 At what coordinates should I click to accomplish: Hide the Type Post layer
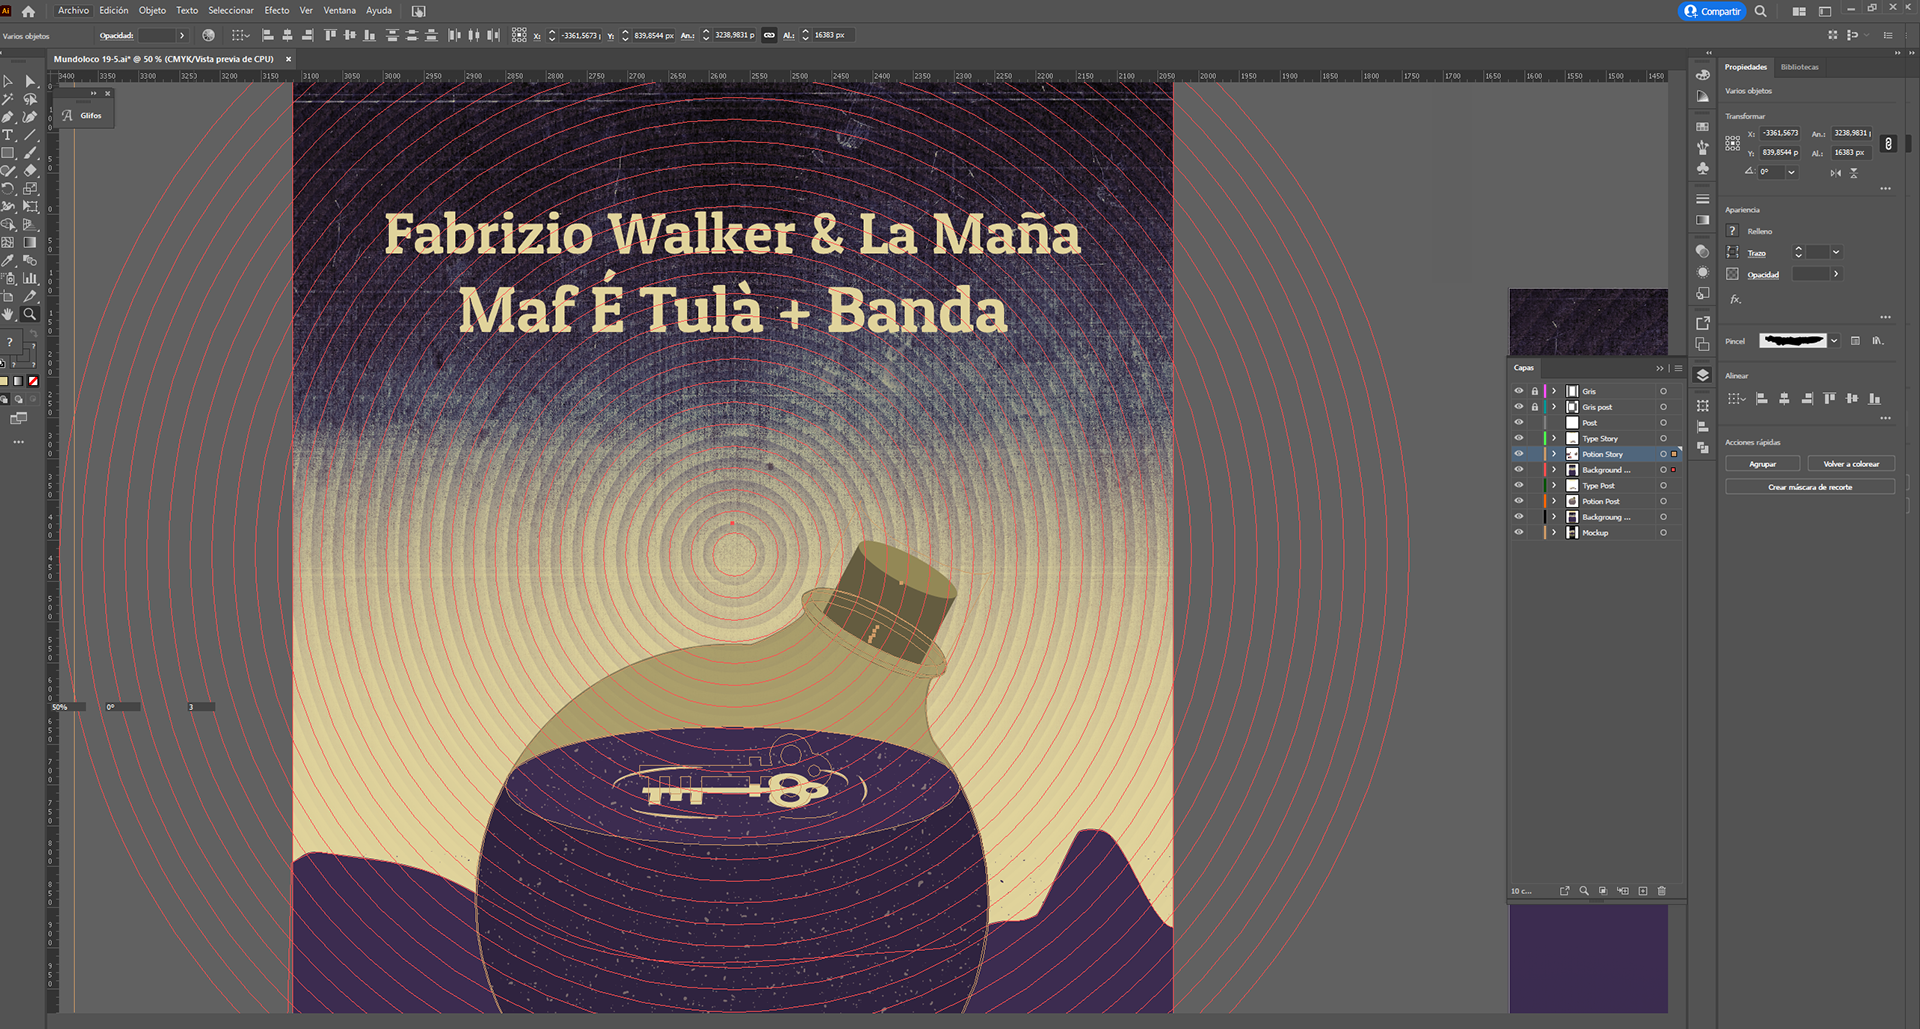click(x=1518, y=485)
